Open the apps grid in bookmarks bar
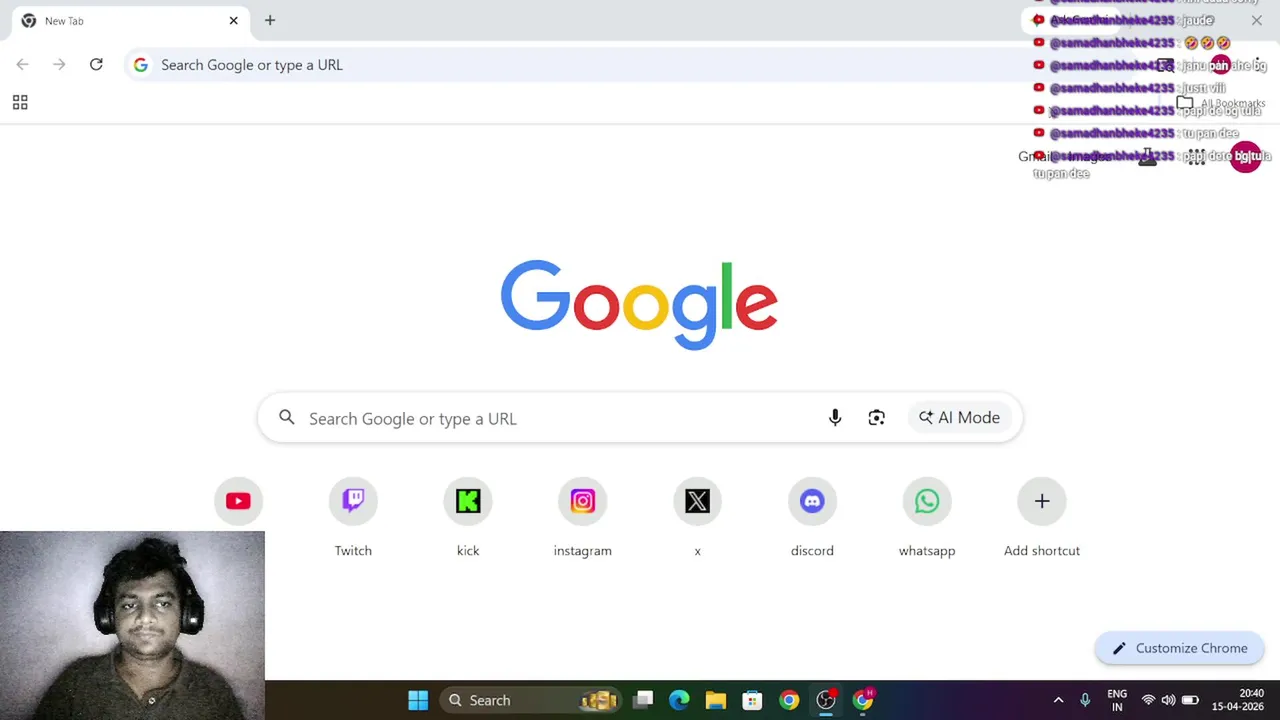 20,102
